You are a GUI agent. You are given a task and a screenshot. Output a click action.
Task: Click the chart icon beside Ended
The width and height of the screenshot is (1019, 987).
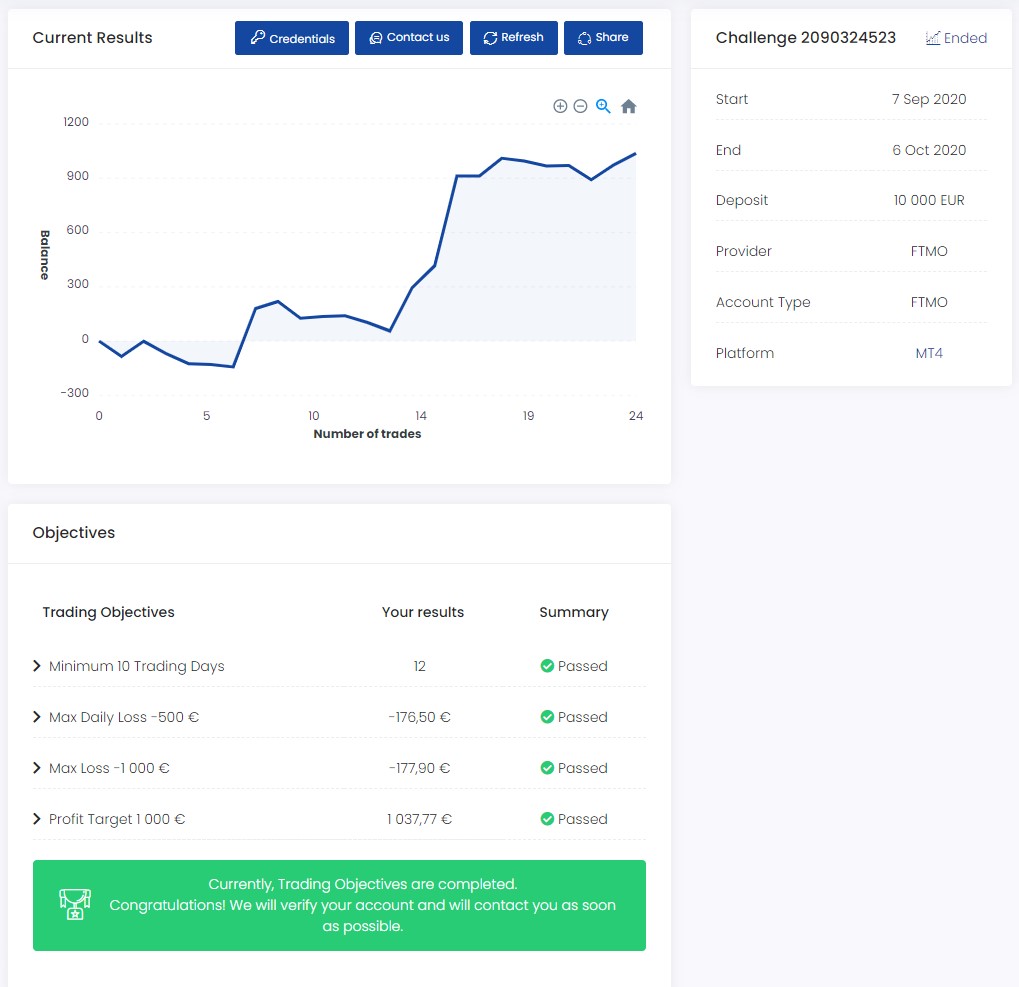(x=932, y=38)
